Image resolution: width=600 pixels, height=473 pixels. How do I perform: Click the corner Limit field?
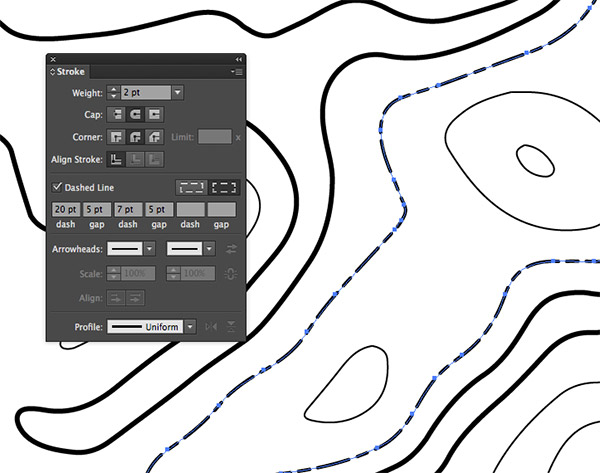(x=215, y=137)
